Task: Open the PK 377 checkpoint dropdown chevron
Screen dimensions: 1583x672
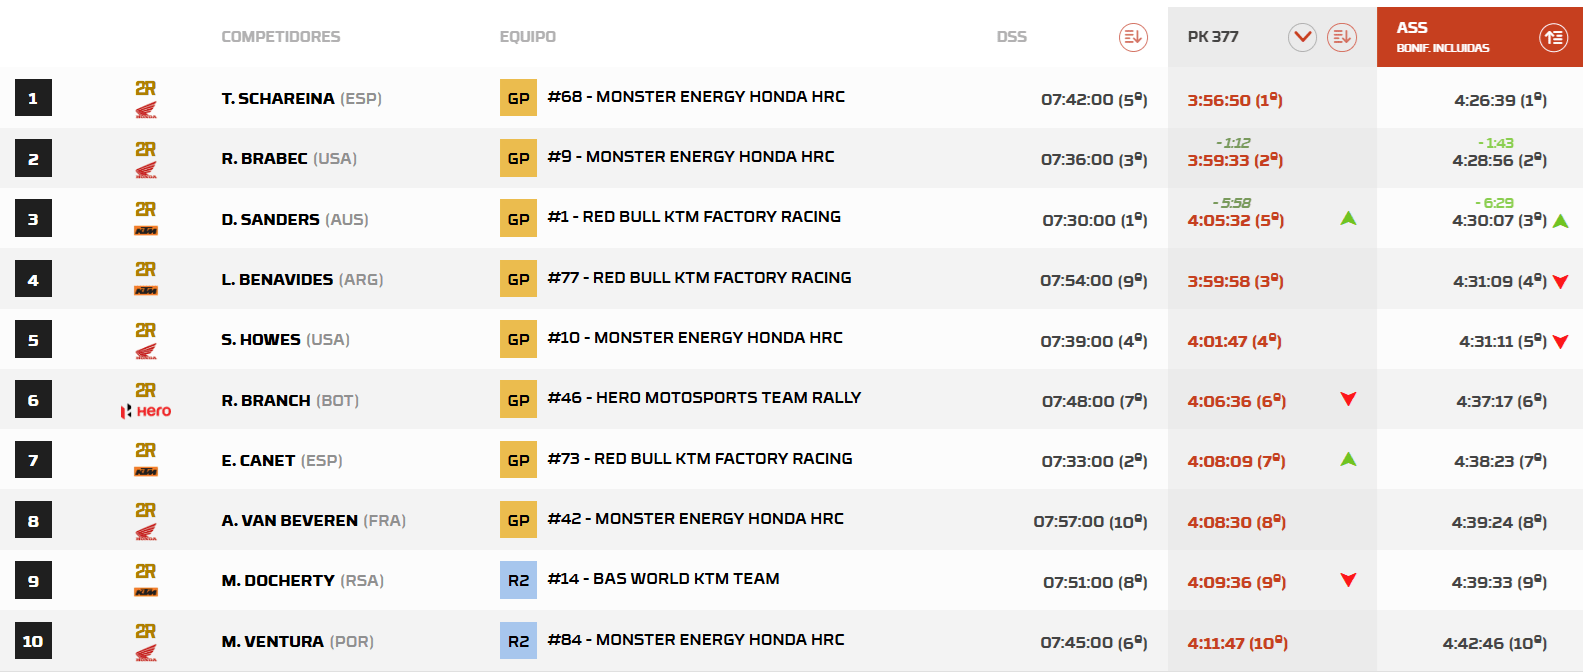Action: [1302, 37]
